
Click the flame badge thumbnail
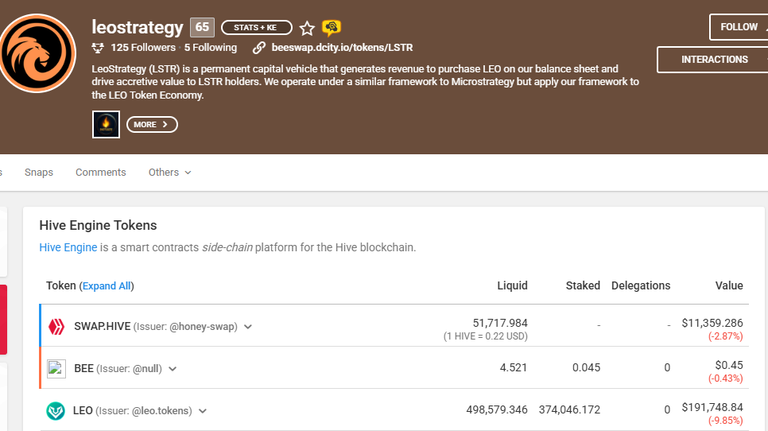tap(106, 124)
